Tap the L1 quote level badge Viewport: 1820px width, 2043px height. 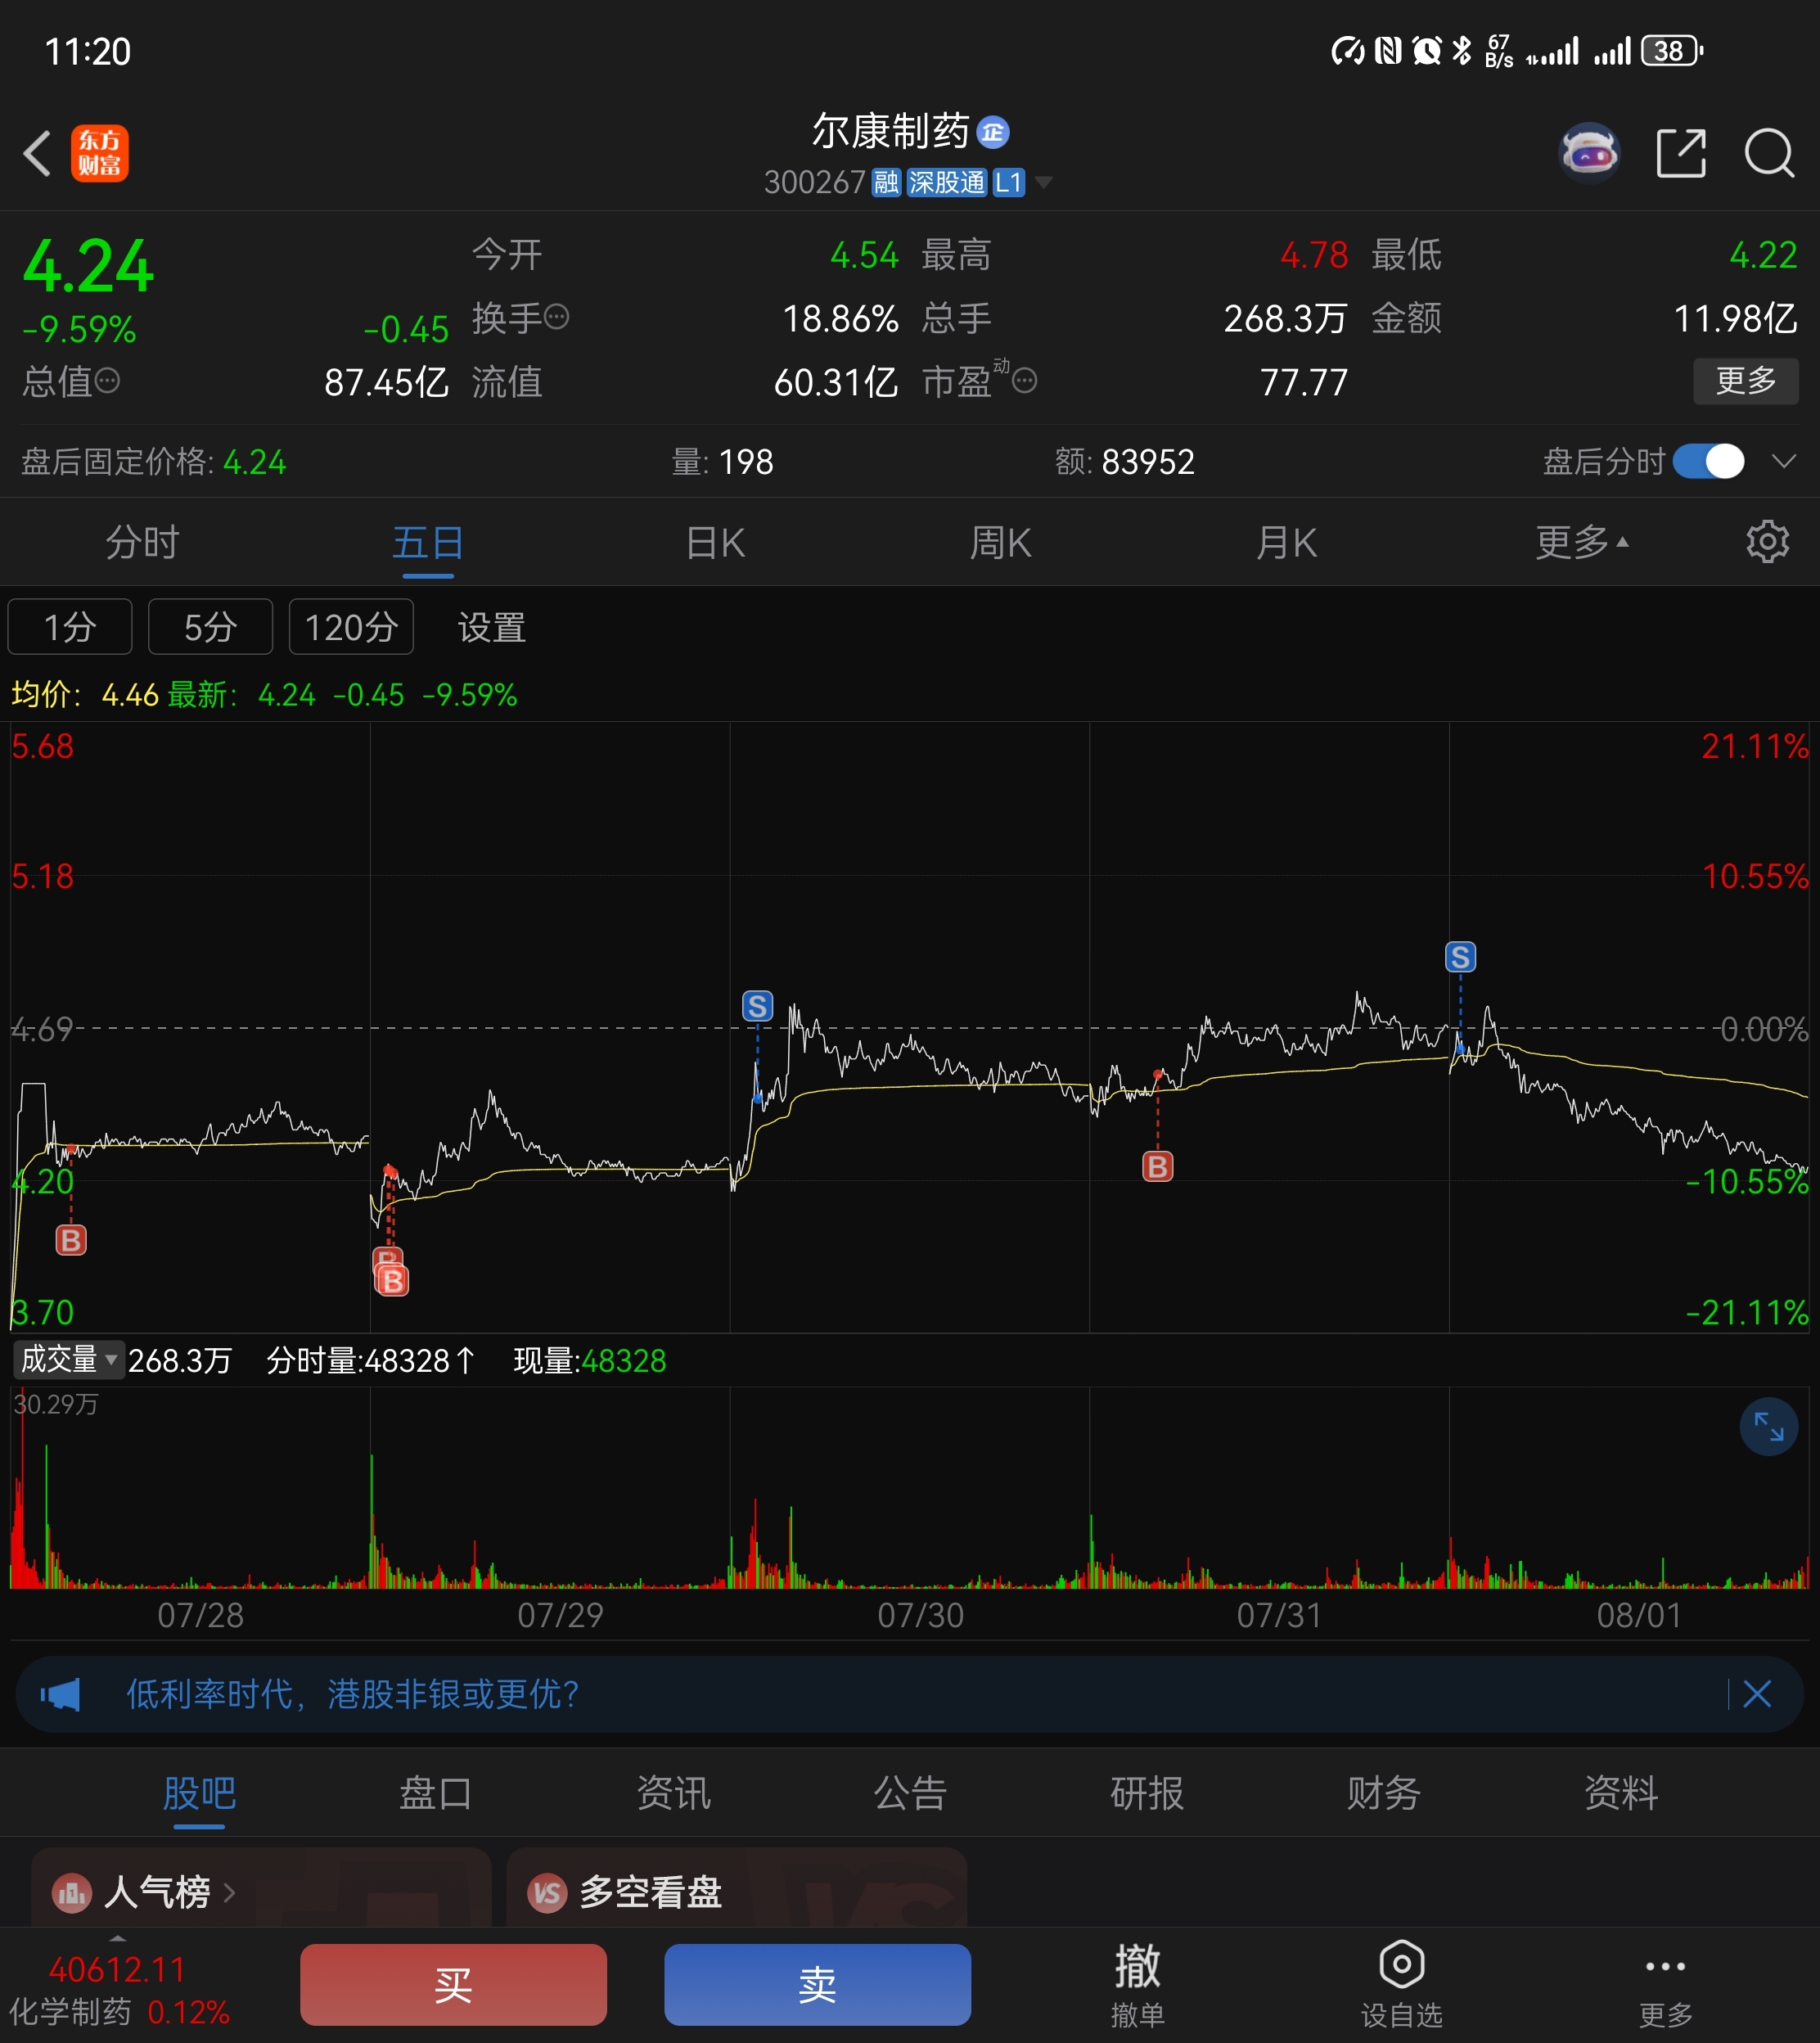(x=1008, y=182)
